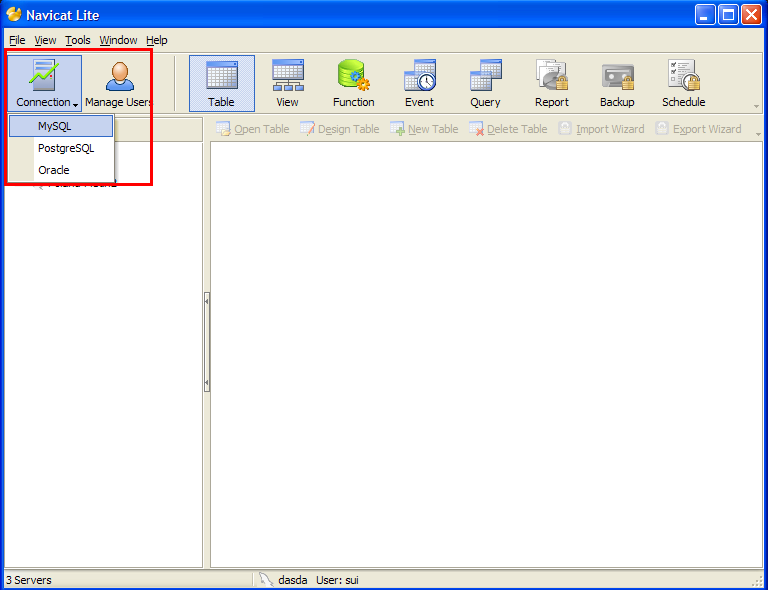Click the 'dasda' connection status text

[x=292, y=580]
